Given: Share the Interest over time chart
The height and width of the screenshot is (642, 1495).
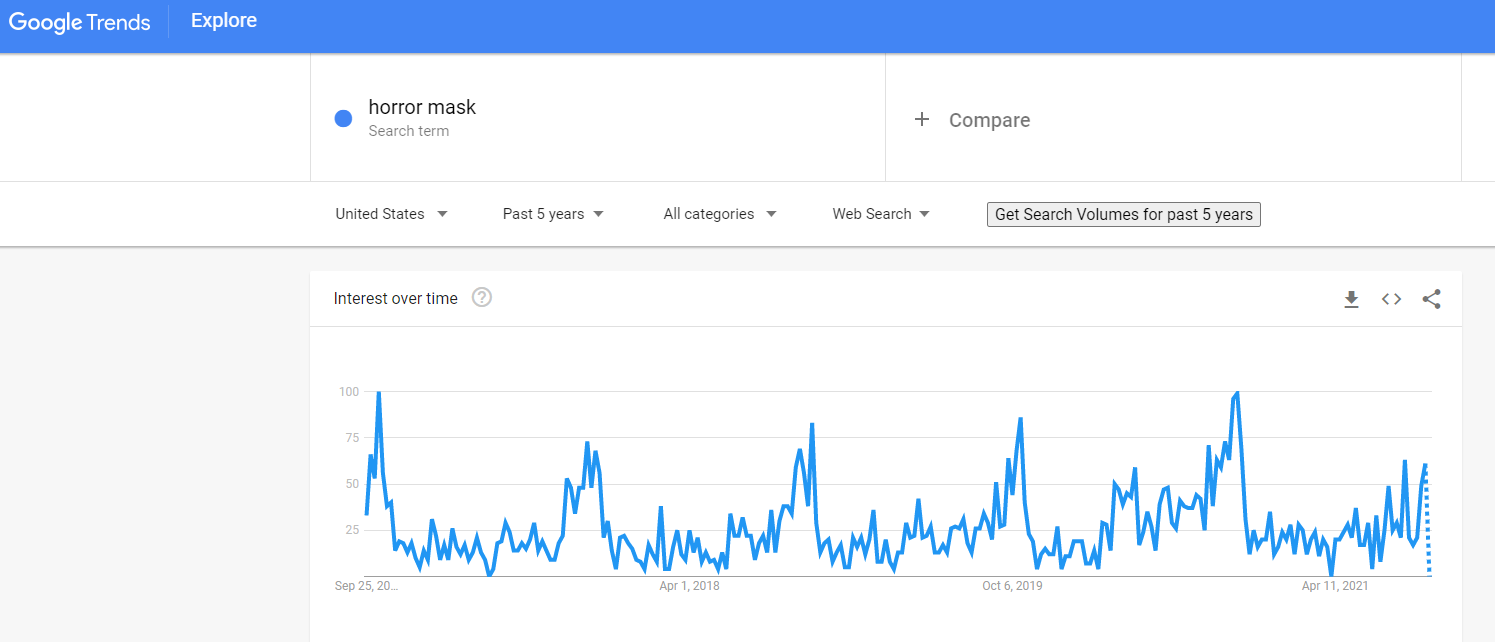Looking at the screenshot, I should point(1432,299).
